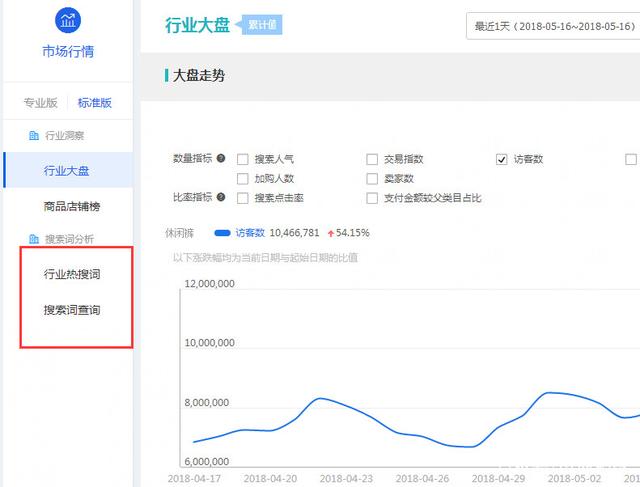
Task: Check the 搜索点击率 checkbox
Action: point(242,198)
